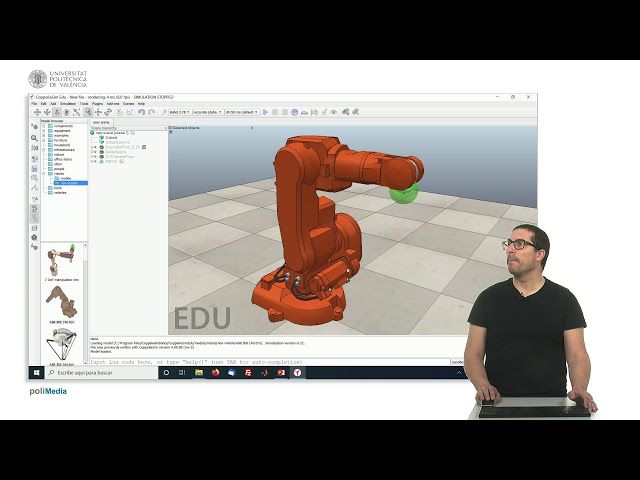Open the File menu

point(34,104)
